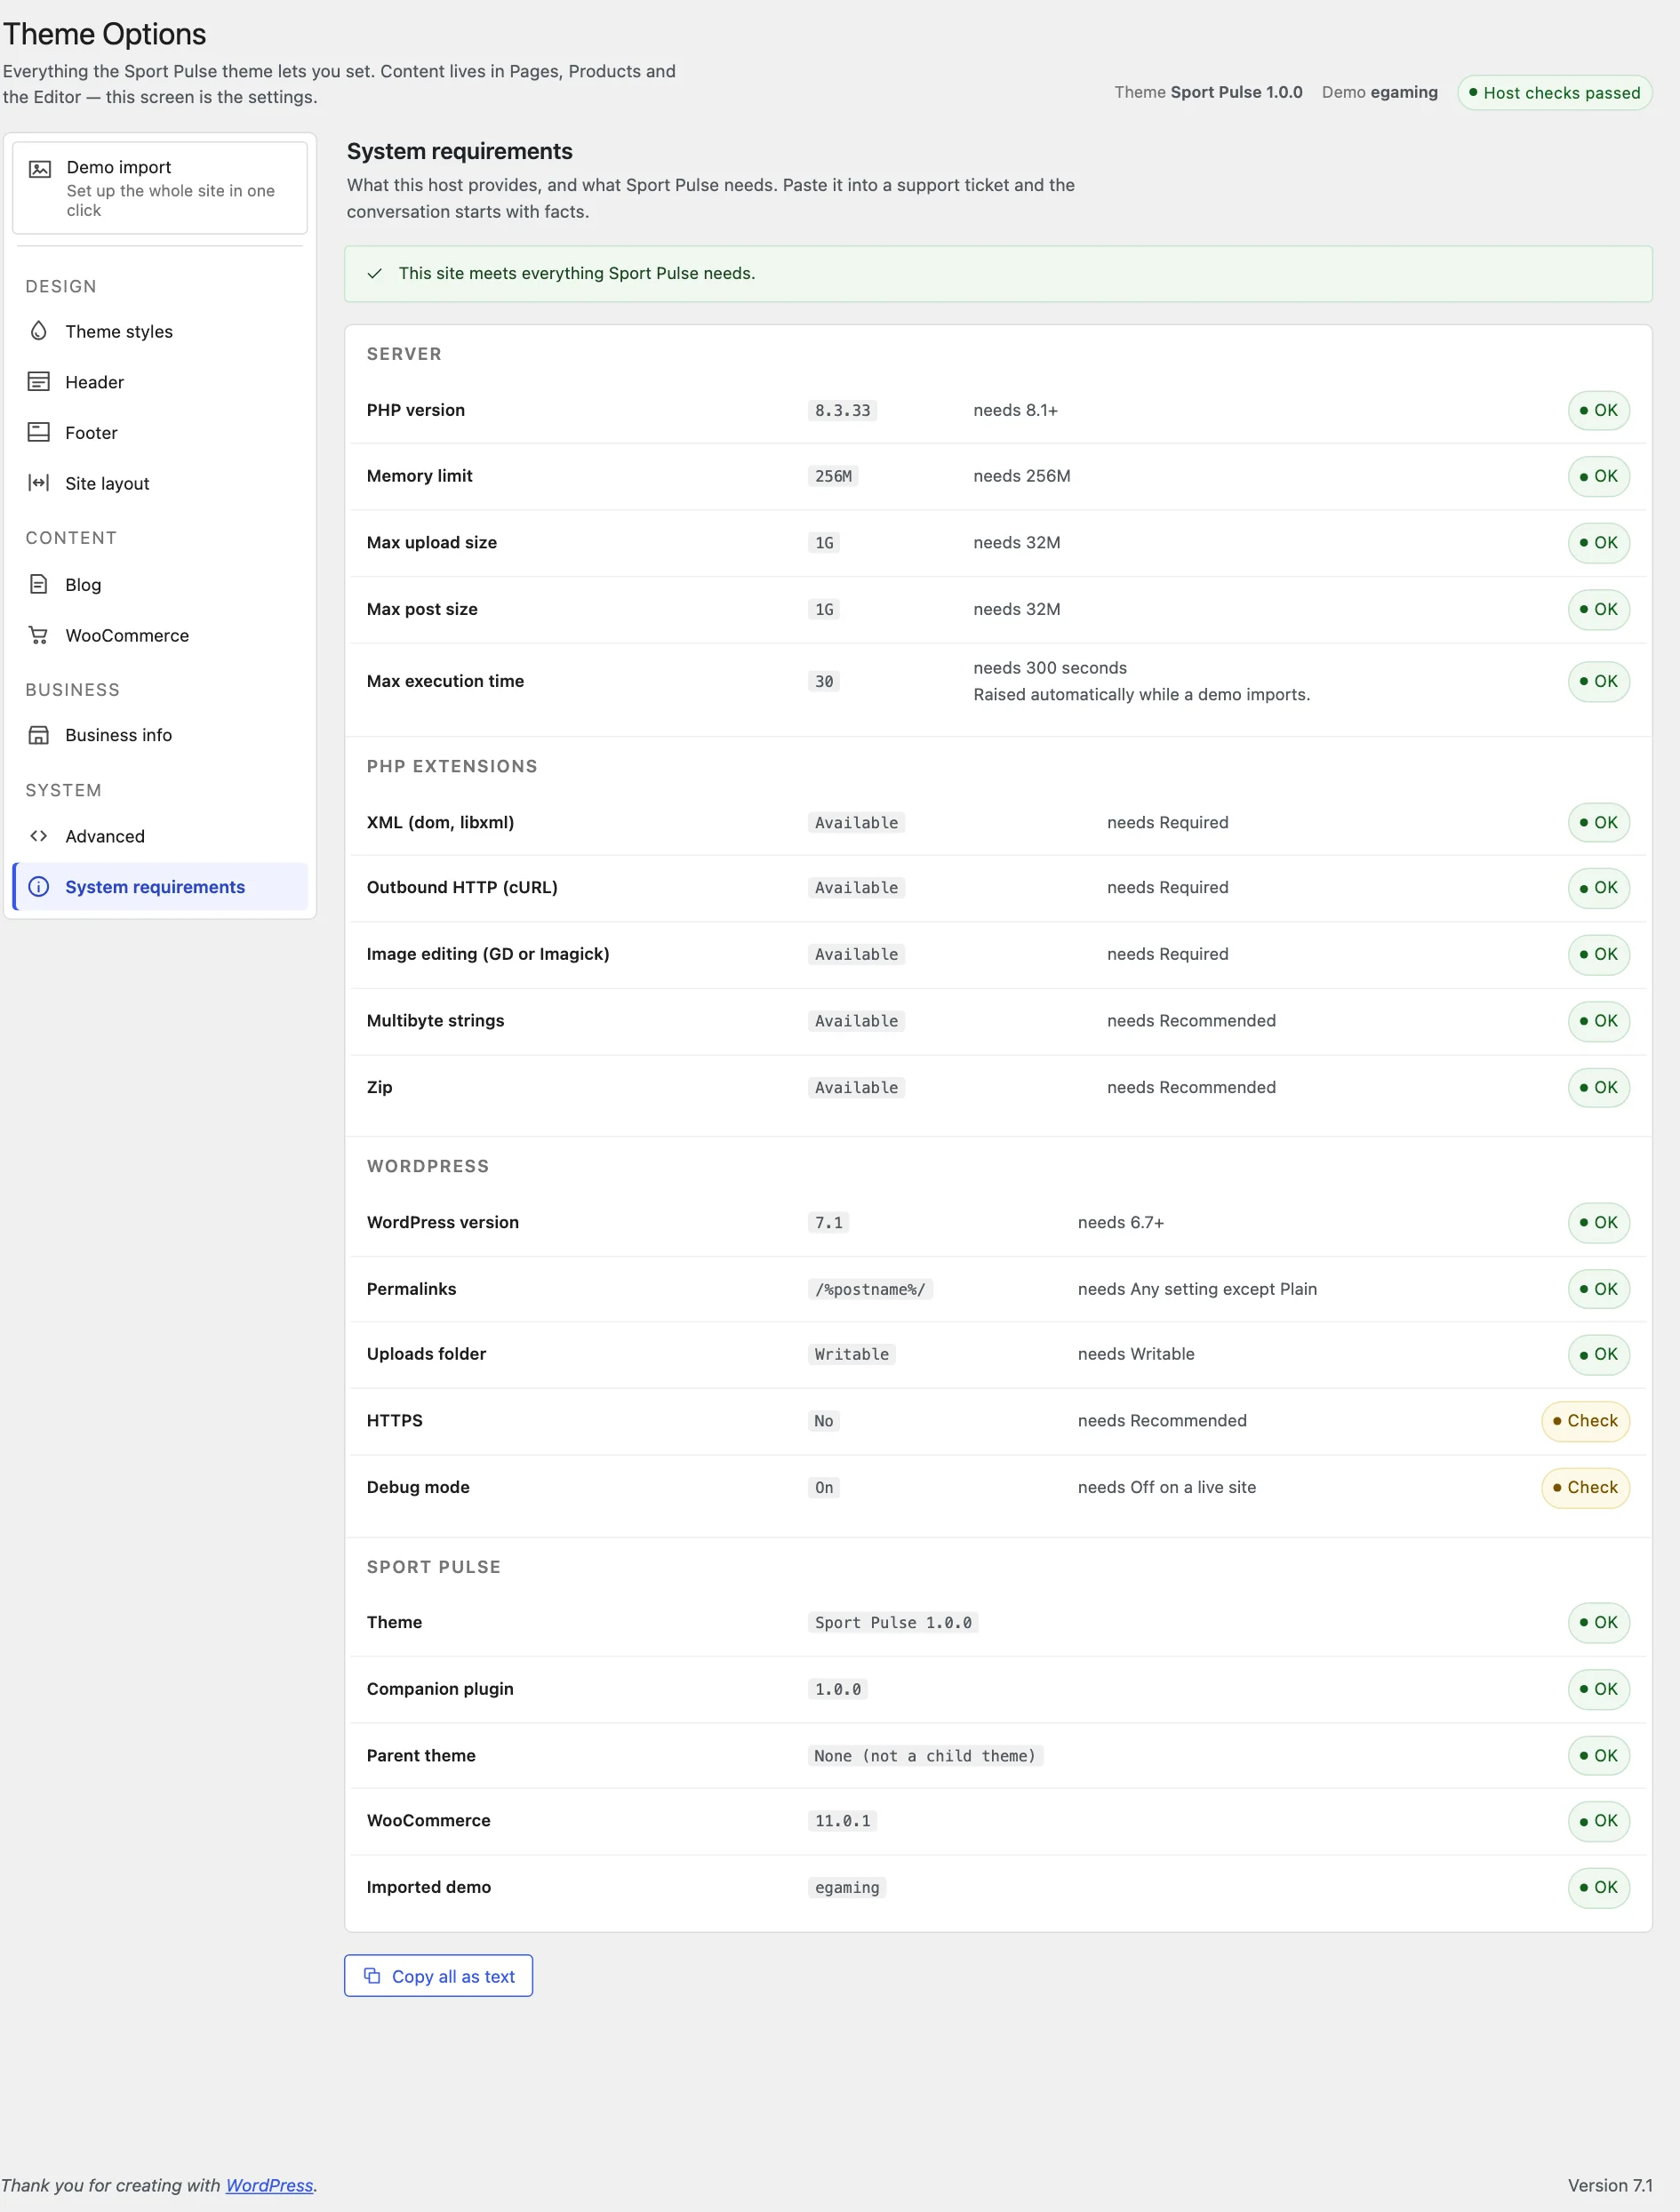Click the Demo import image icon
Screen dimensions: 1680x2212
40,169
